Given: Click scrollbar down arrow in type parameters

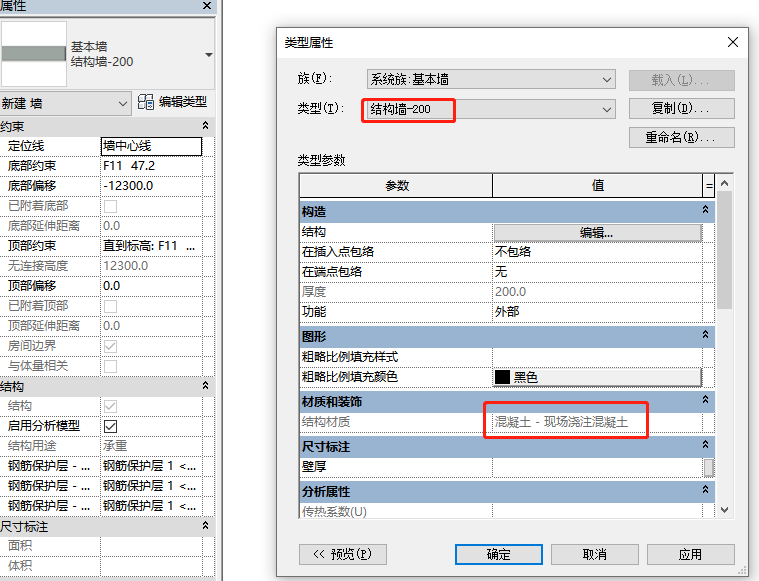Looking at the screenshot, I should tap(725, 509).
